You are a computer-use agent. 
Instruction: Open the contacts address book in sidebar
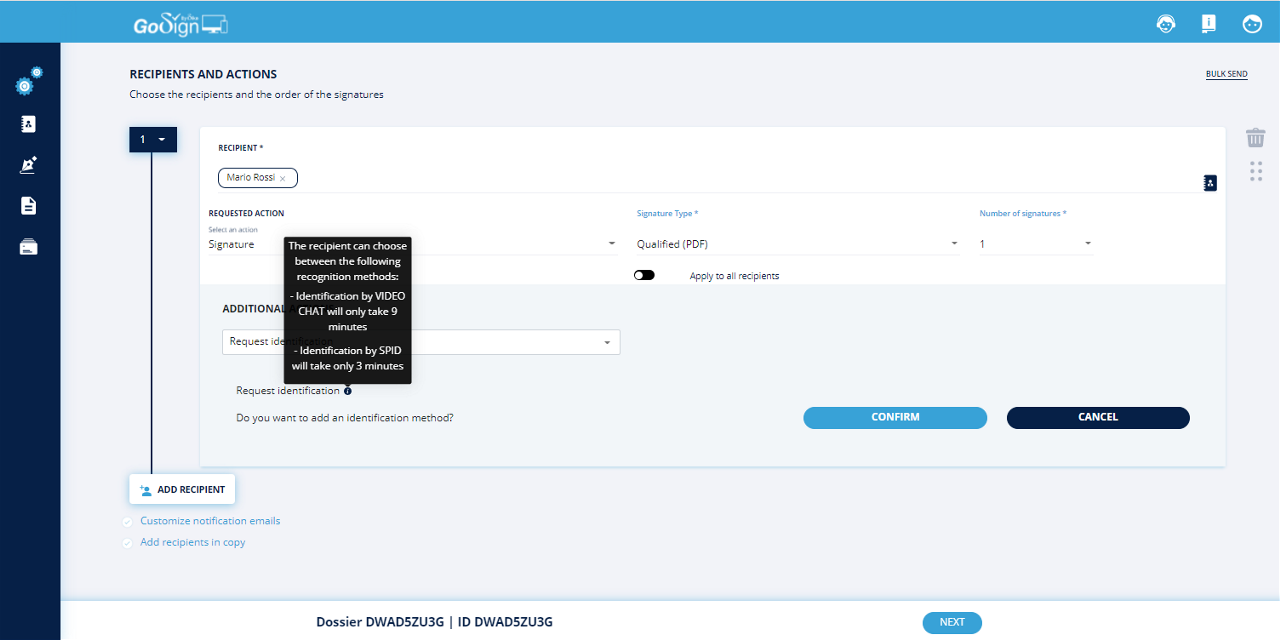[x=29, y=124]
